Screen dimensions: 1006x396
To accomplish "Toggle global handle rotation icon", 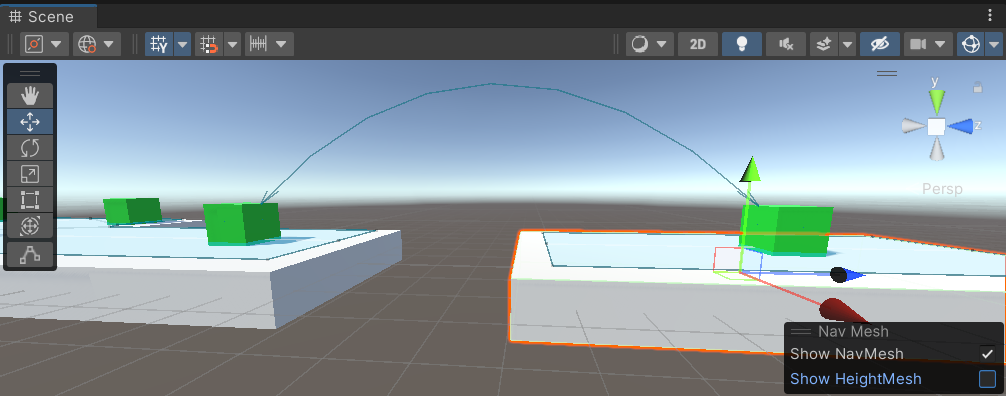I will tap(86, 44).
